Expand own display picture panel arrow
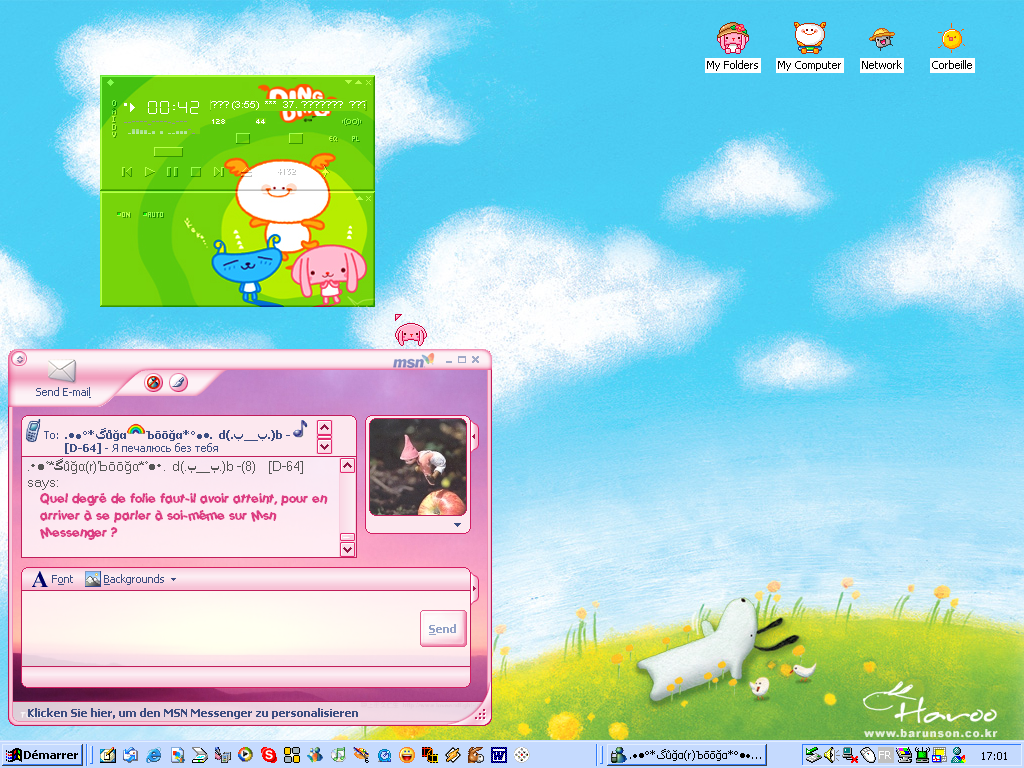Viewport: 1024px width, 768px height. [x=474, y=589]
